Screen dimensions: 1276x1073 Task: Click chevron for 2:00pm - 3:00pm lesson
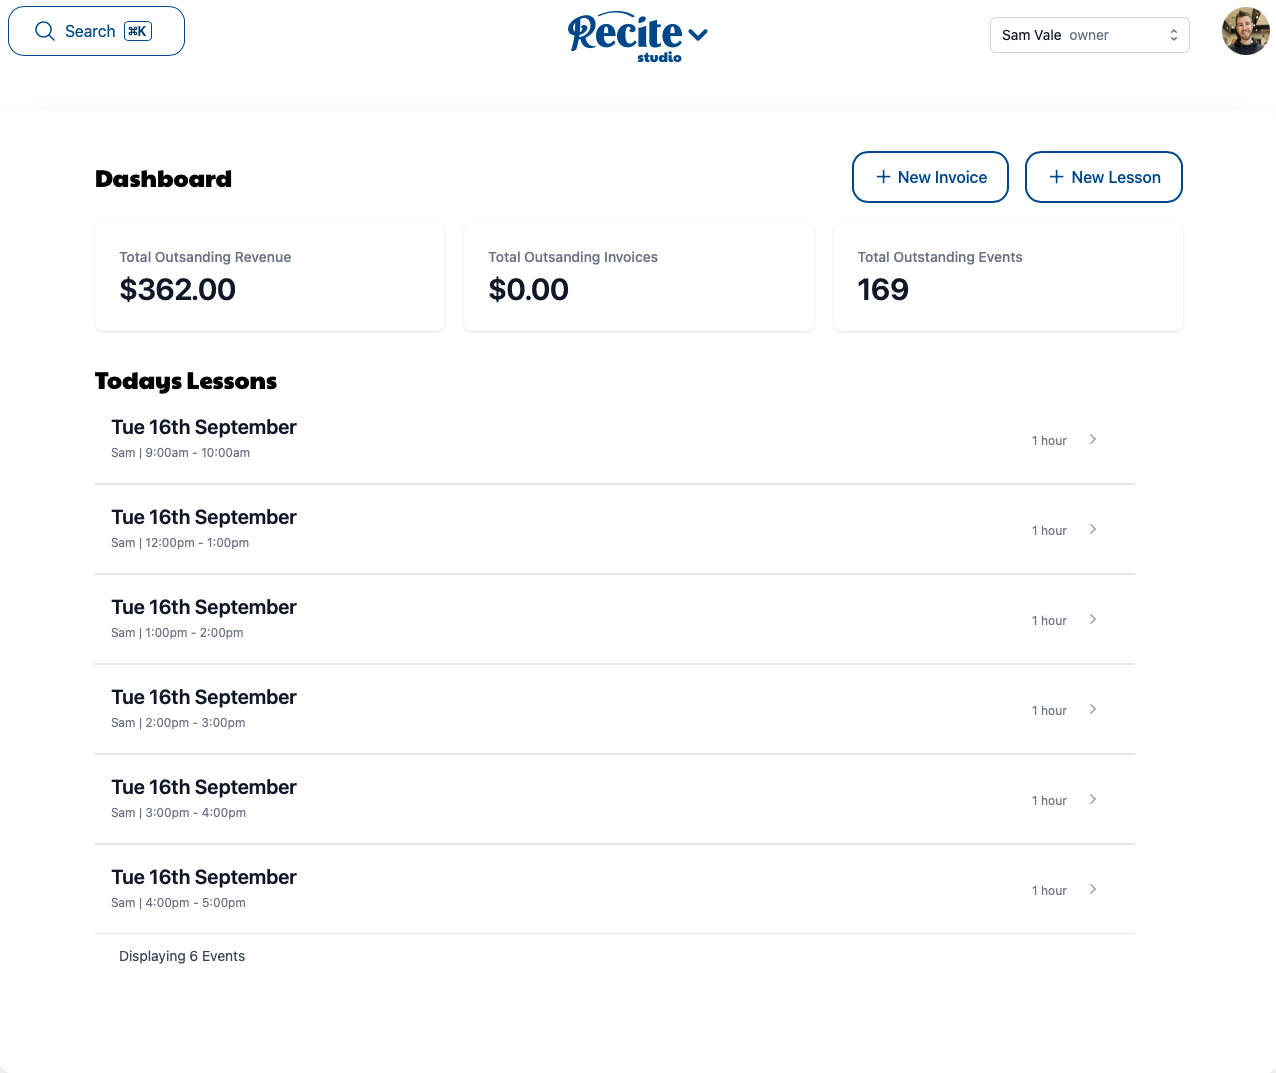point(1093,709)
